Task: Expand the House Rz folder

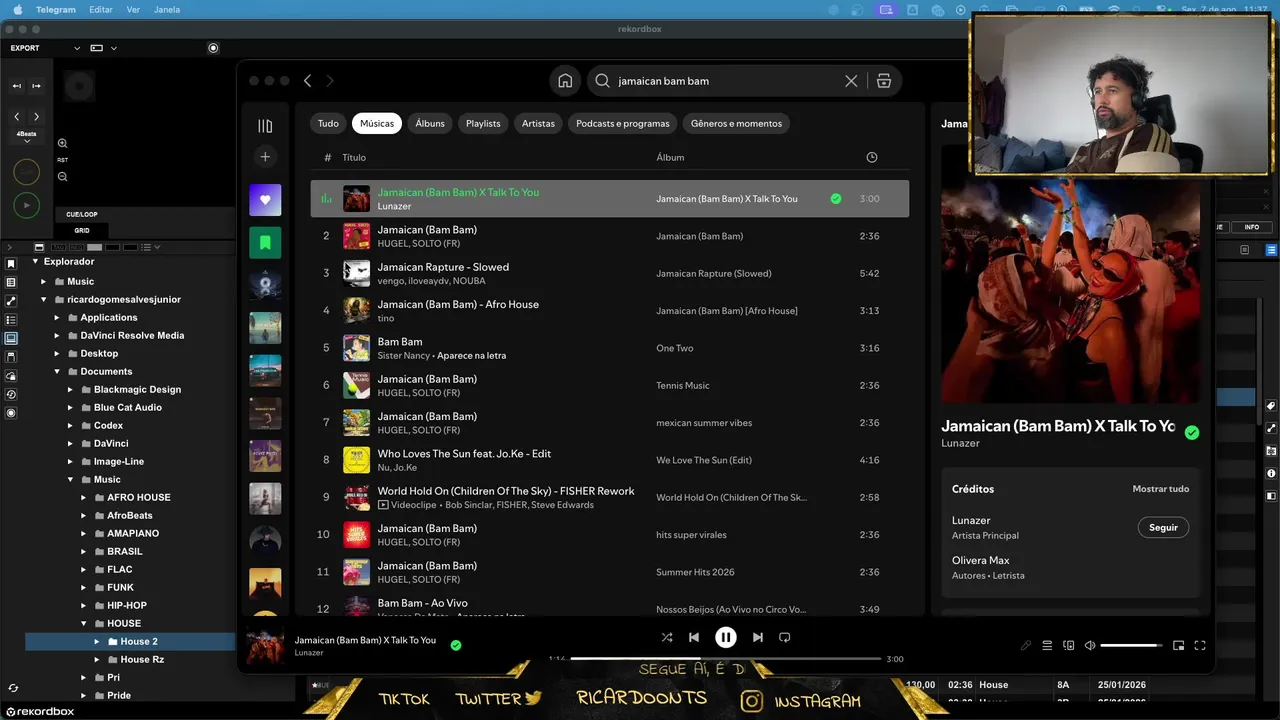Action: point(97,660)
